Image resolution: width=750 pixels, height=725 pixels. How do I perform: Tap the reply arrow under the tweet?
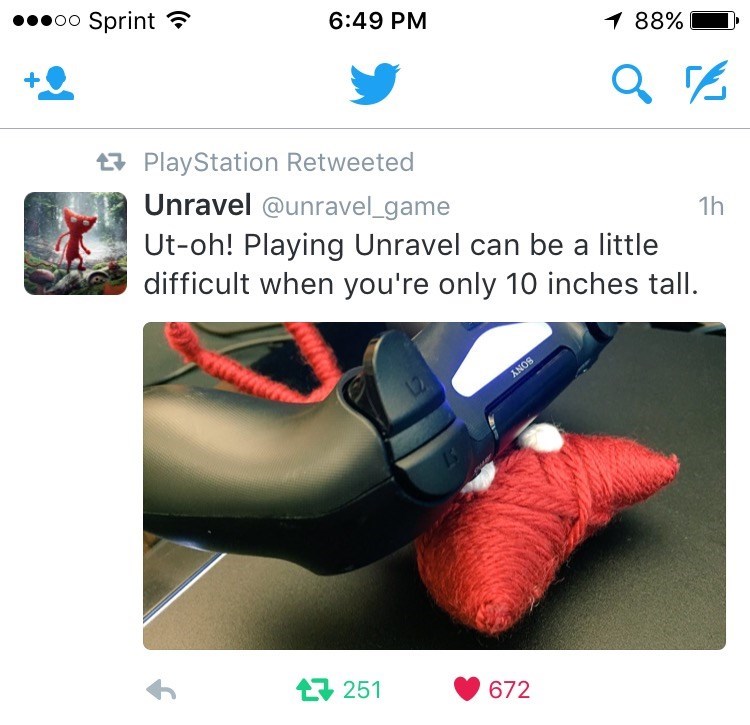[161, 690]
